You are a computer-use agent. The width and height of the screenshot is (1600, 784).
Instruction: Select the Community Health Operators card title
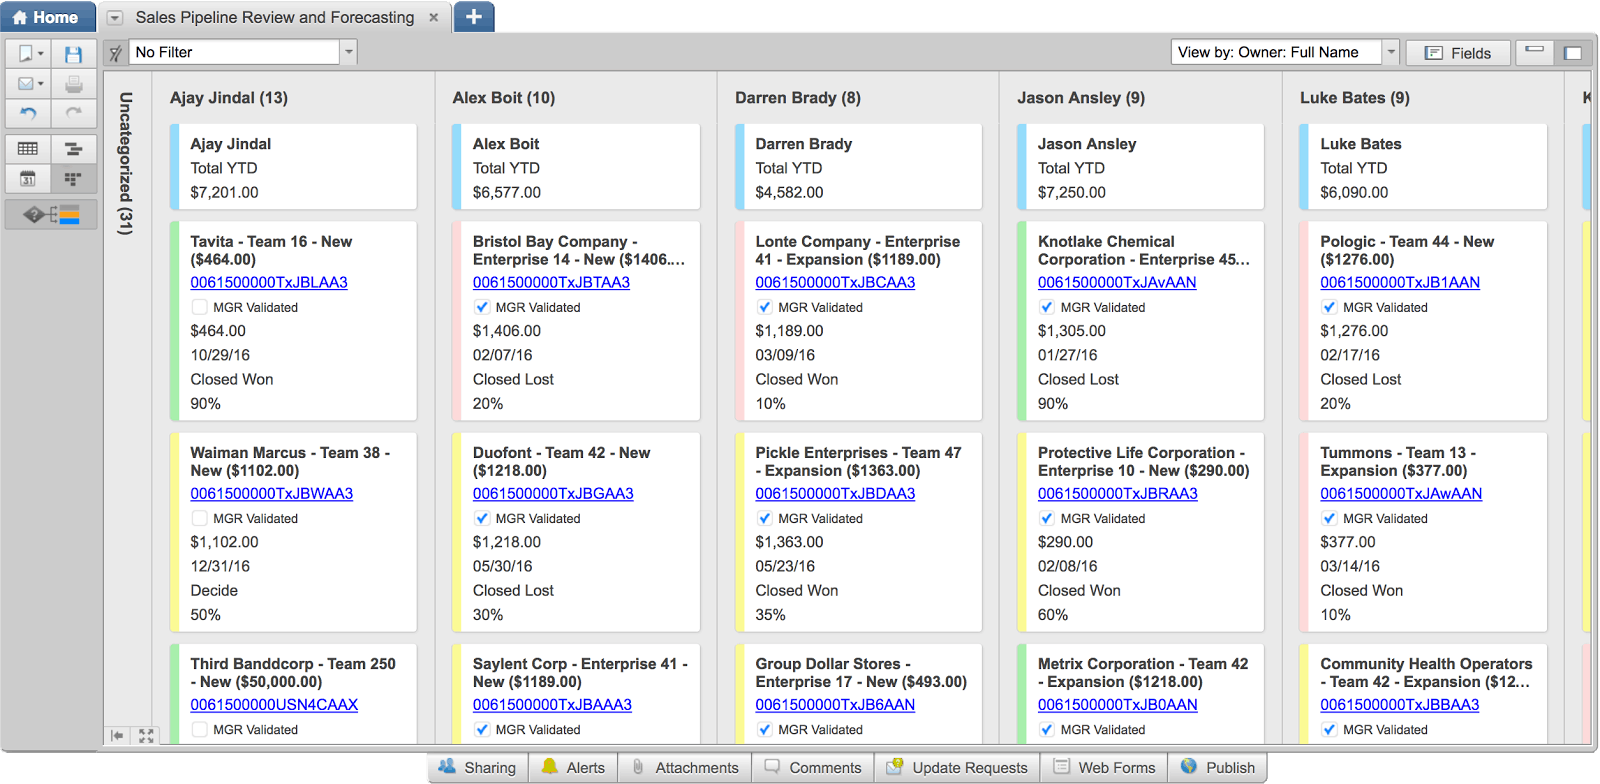pos(1426,672)
